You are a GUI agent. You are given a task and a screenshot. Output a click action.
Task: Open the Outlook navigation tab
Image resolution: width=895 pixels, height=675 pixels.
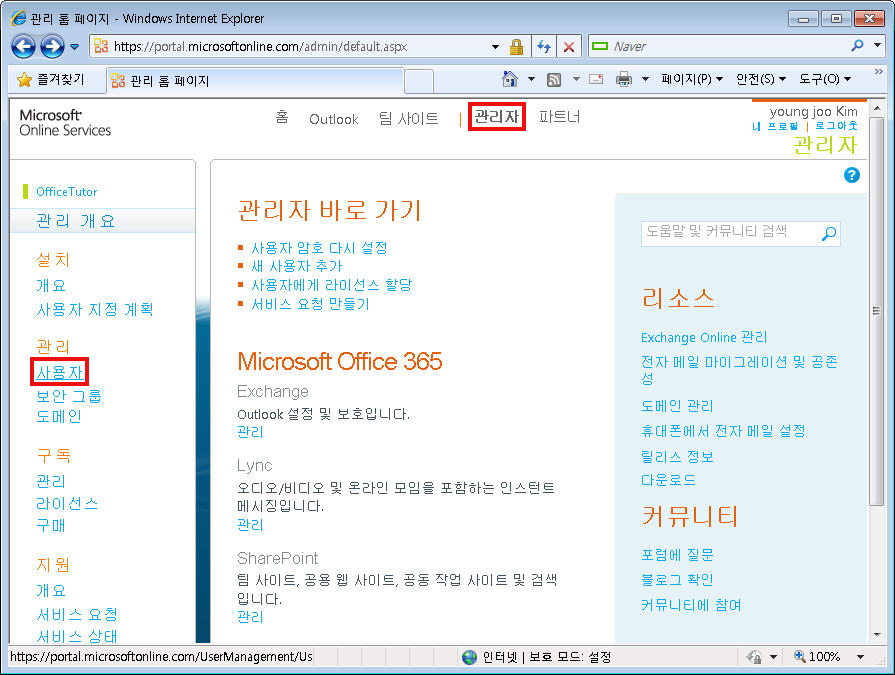coord(334,119)
